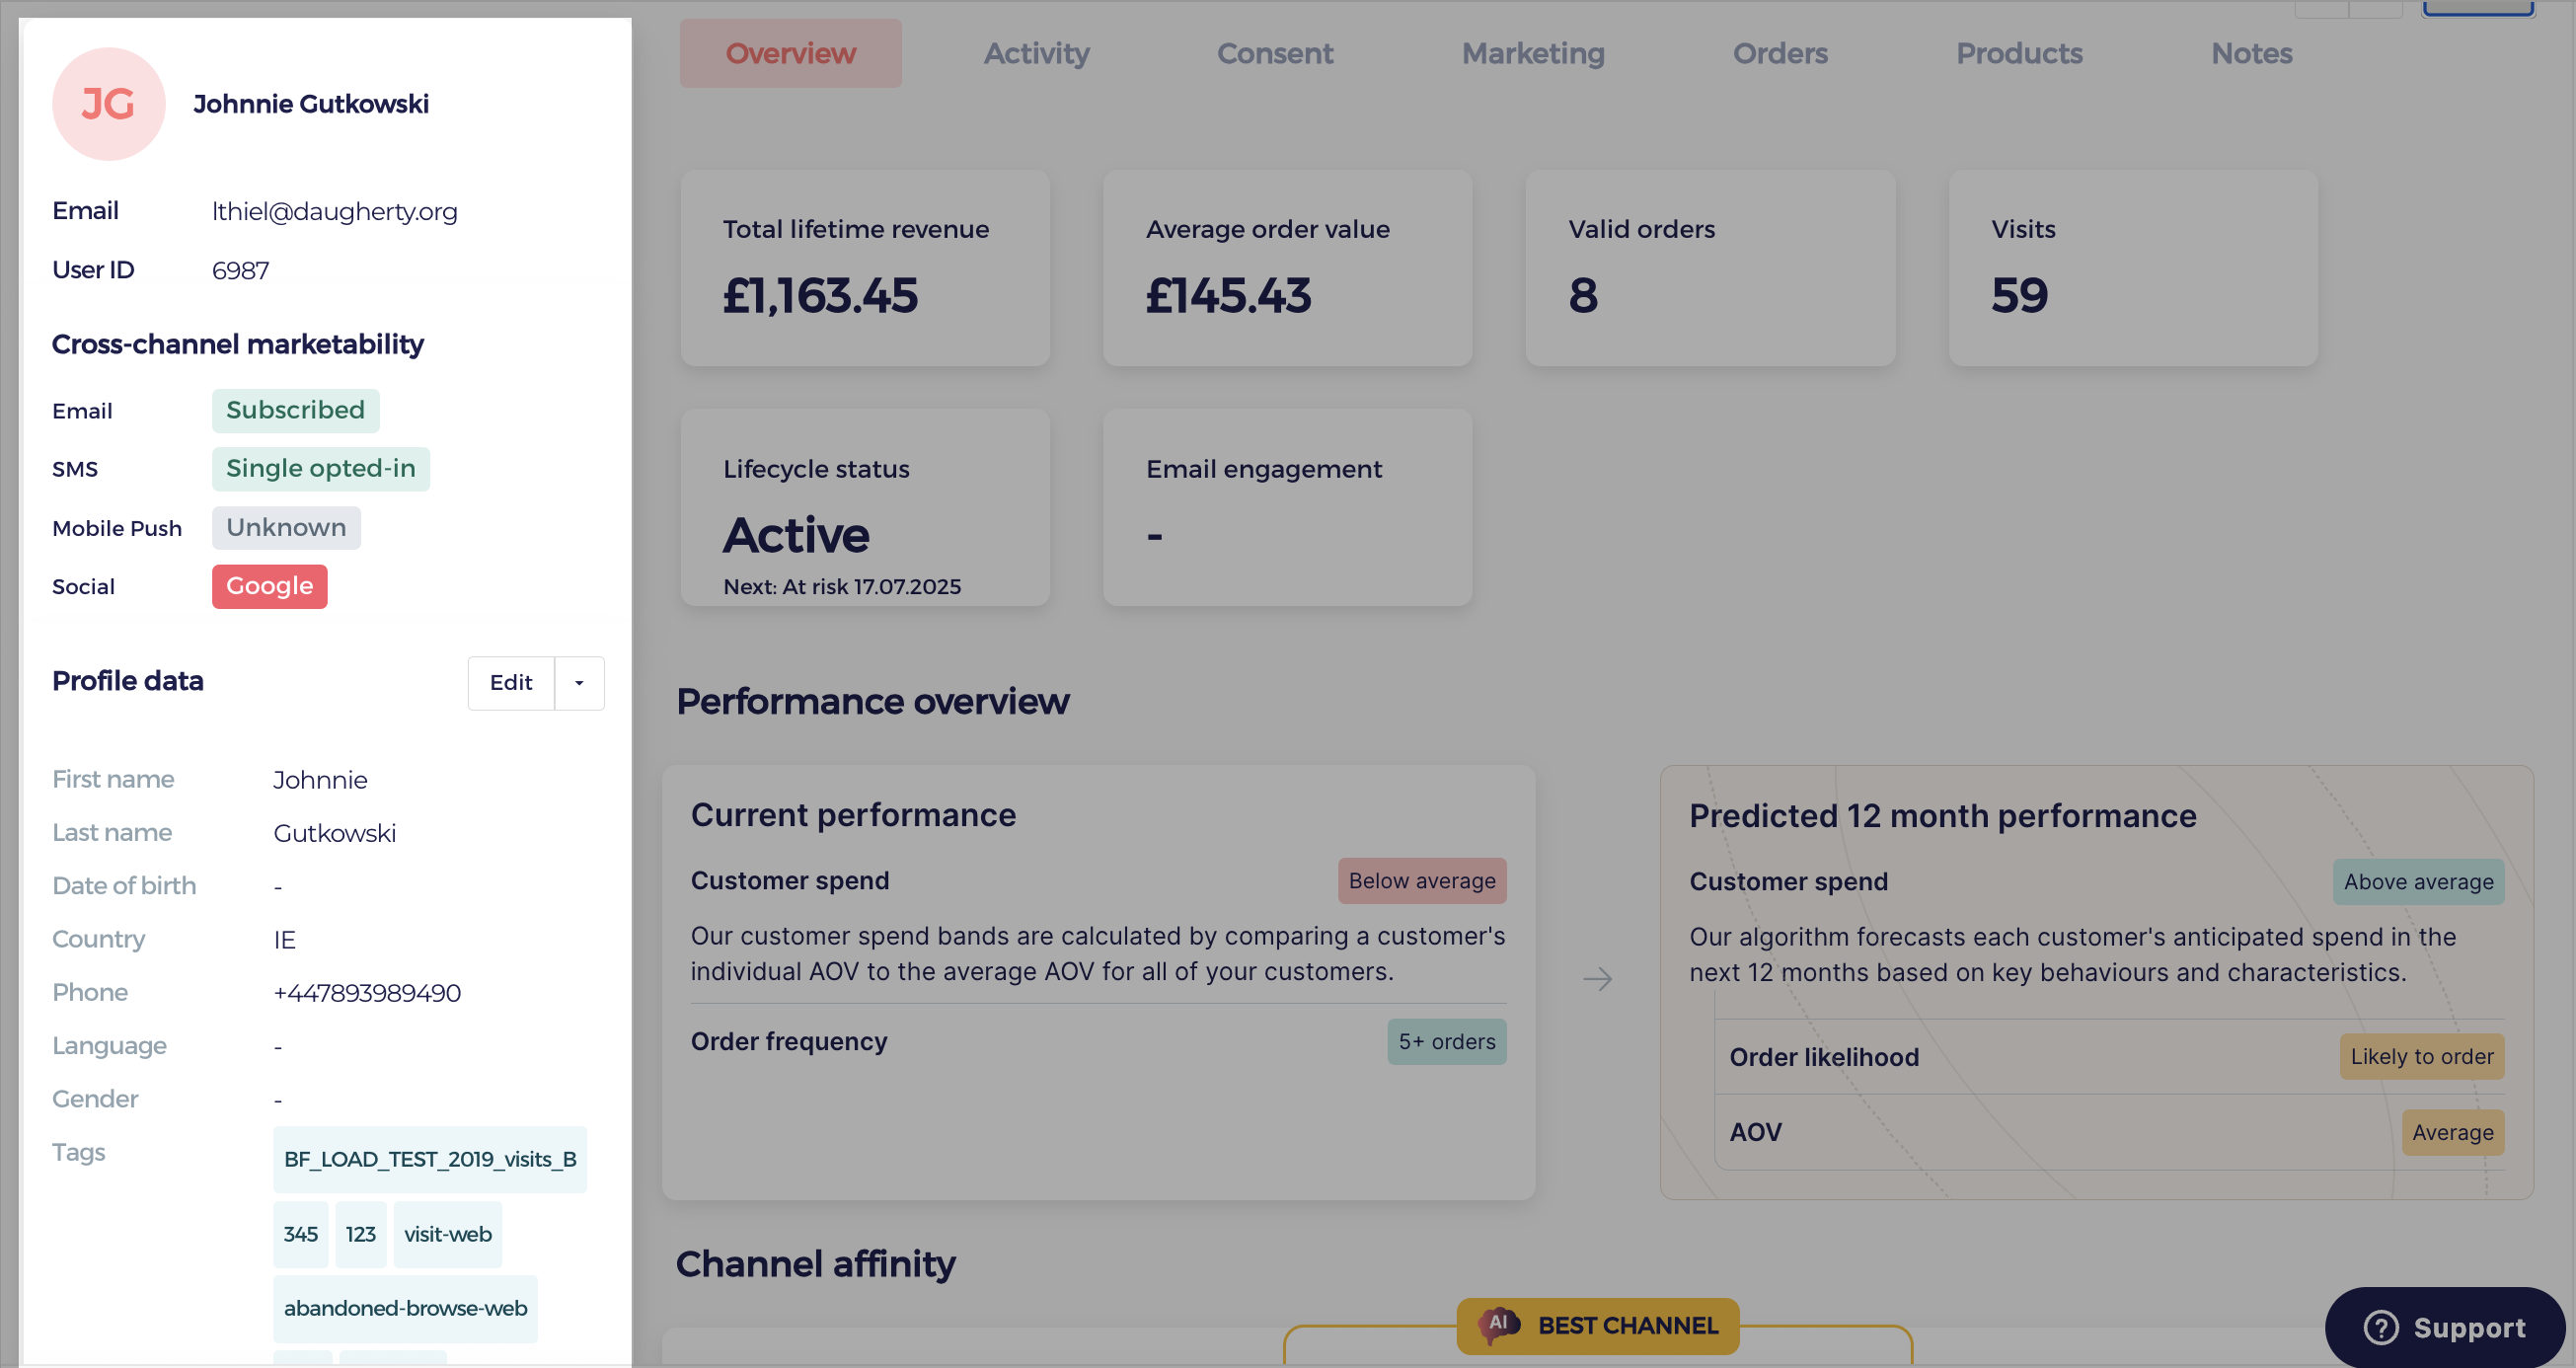The width and height of the screenshot is (2576, 1368).
Task: Click the email lthiel@daugherty.org
Action: pyautogui.click(x=334, y=211)
